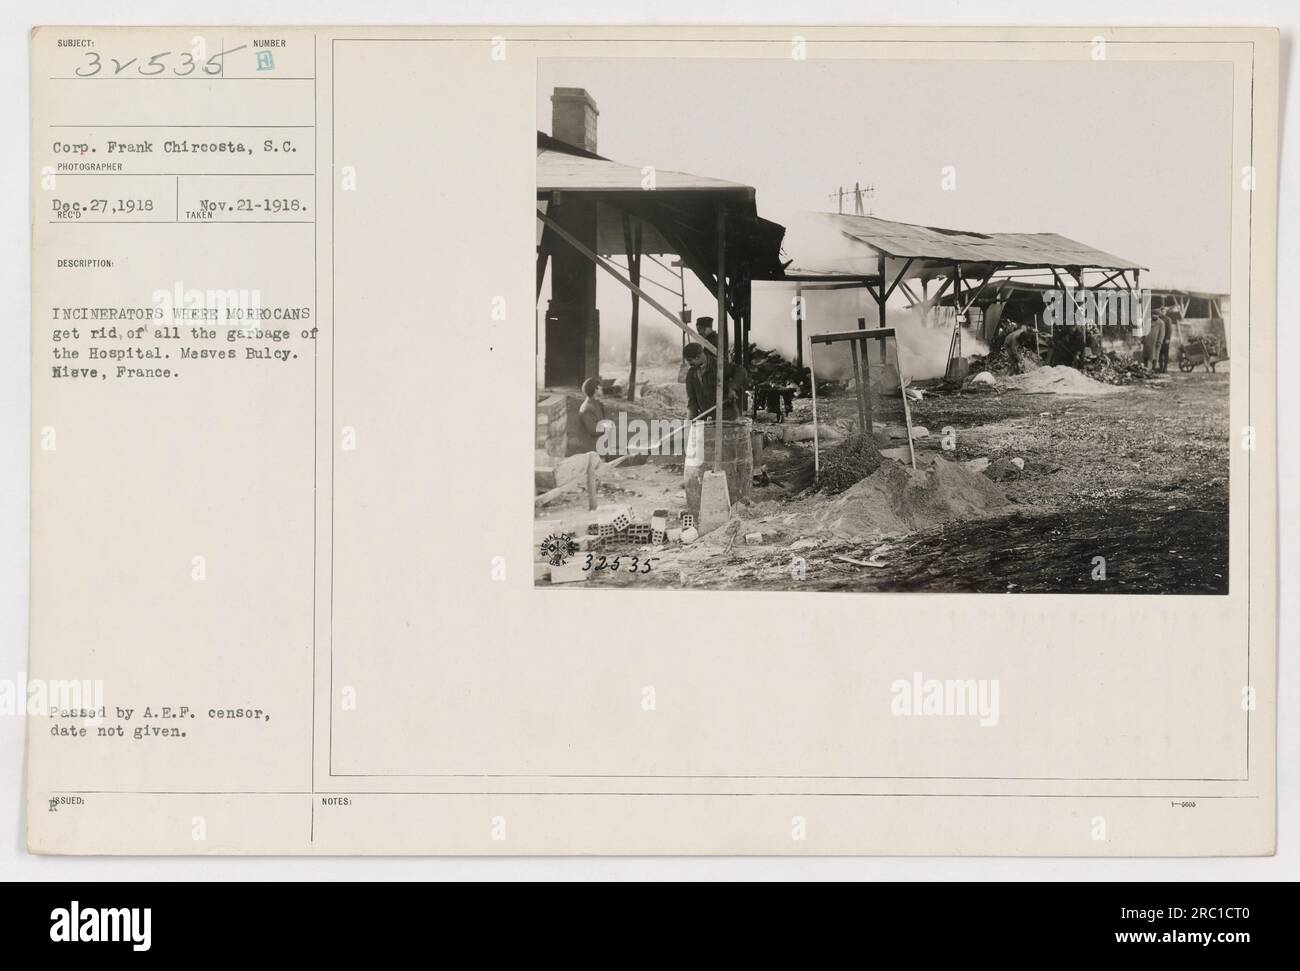Image resolution: width=1300 pixels, height=971 pixels.
Task: Click the 'PHOTOGRAPHER' field label
Action: (89, 168)
